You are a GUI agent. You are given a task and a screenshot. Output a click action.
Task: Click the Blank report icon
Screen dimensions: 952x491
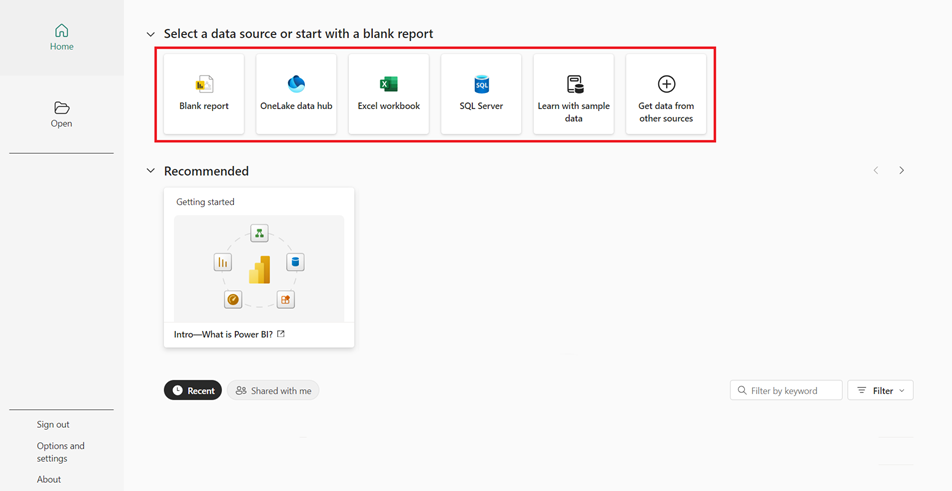click(x=204, y=85)
